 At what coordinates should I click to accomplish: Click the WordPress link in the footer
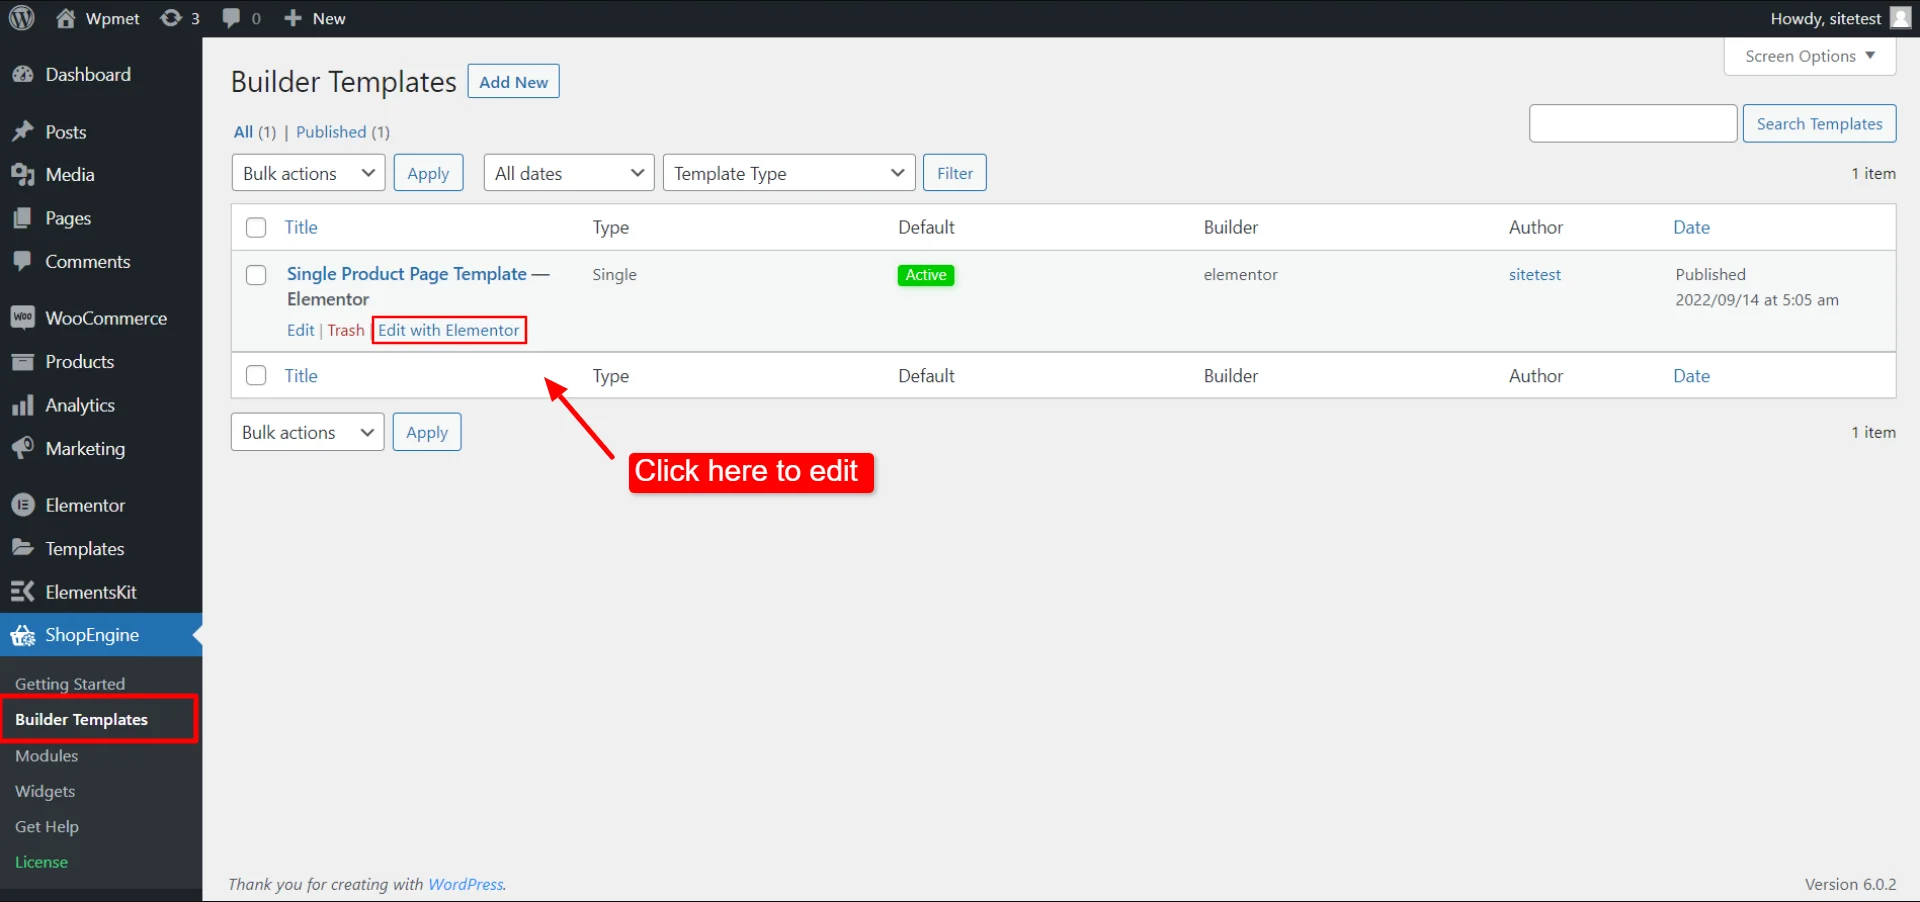tap(466, 884)
